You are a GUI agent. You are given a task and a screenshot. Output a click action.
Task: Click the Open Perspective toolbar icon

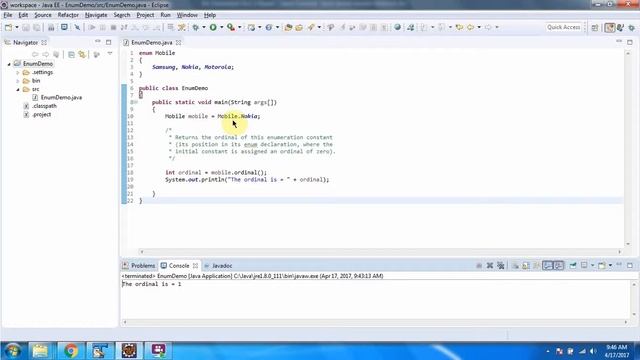(595, 27)
